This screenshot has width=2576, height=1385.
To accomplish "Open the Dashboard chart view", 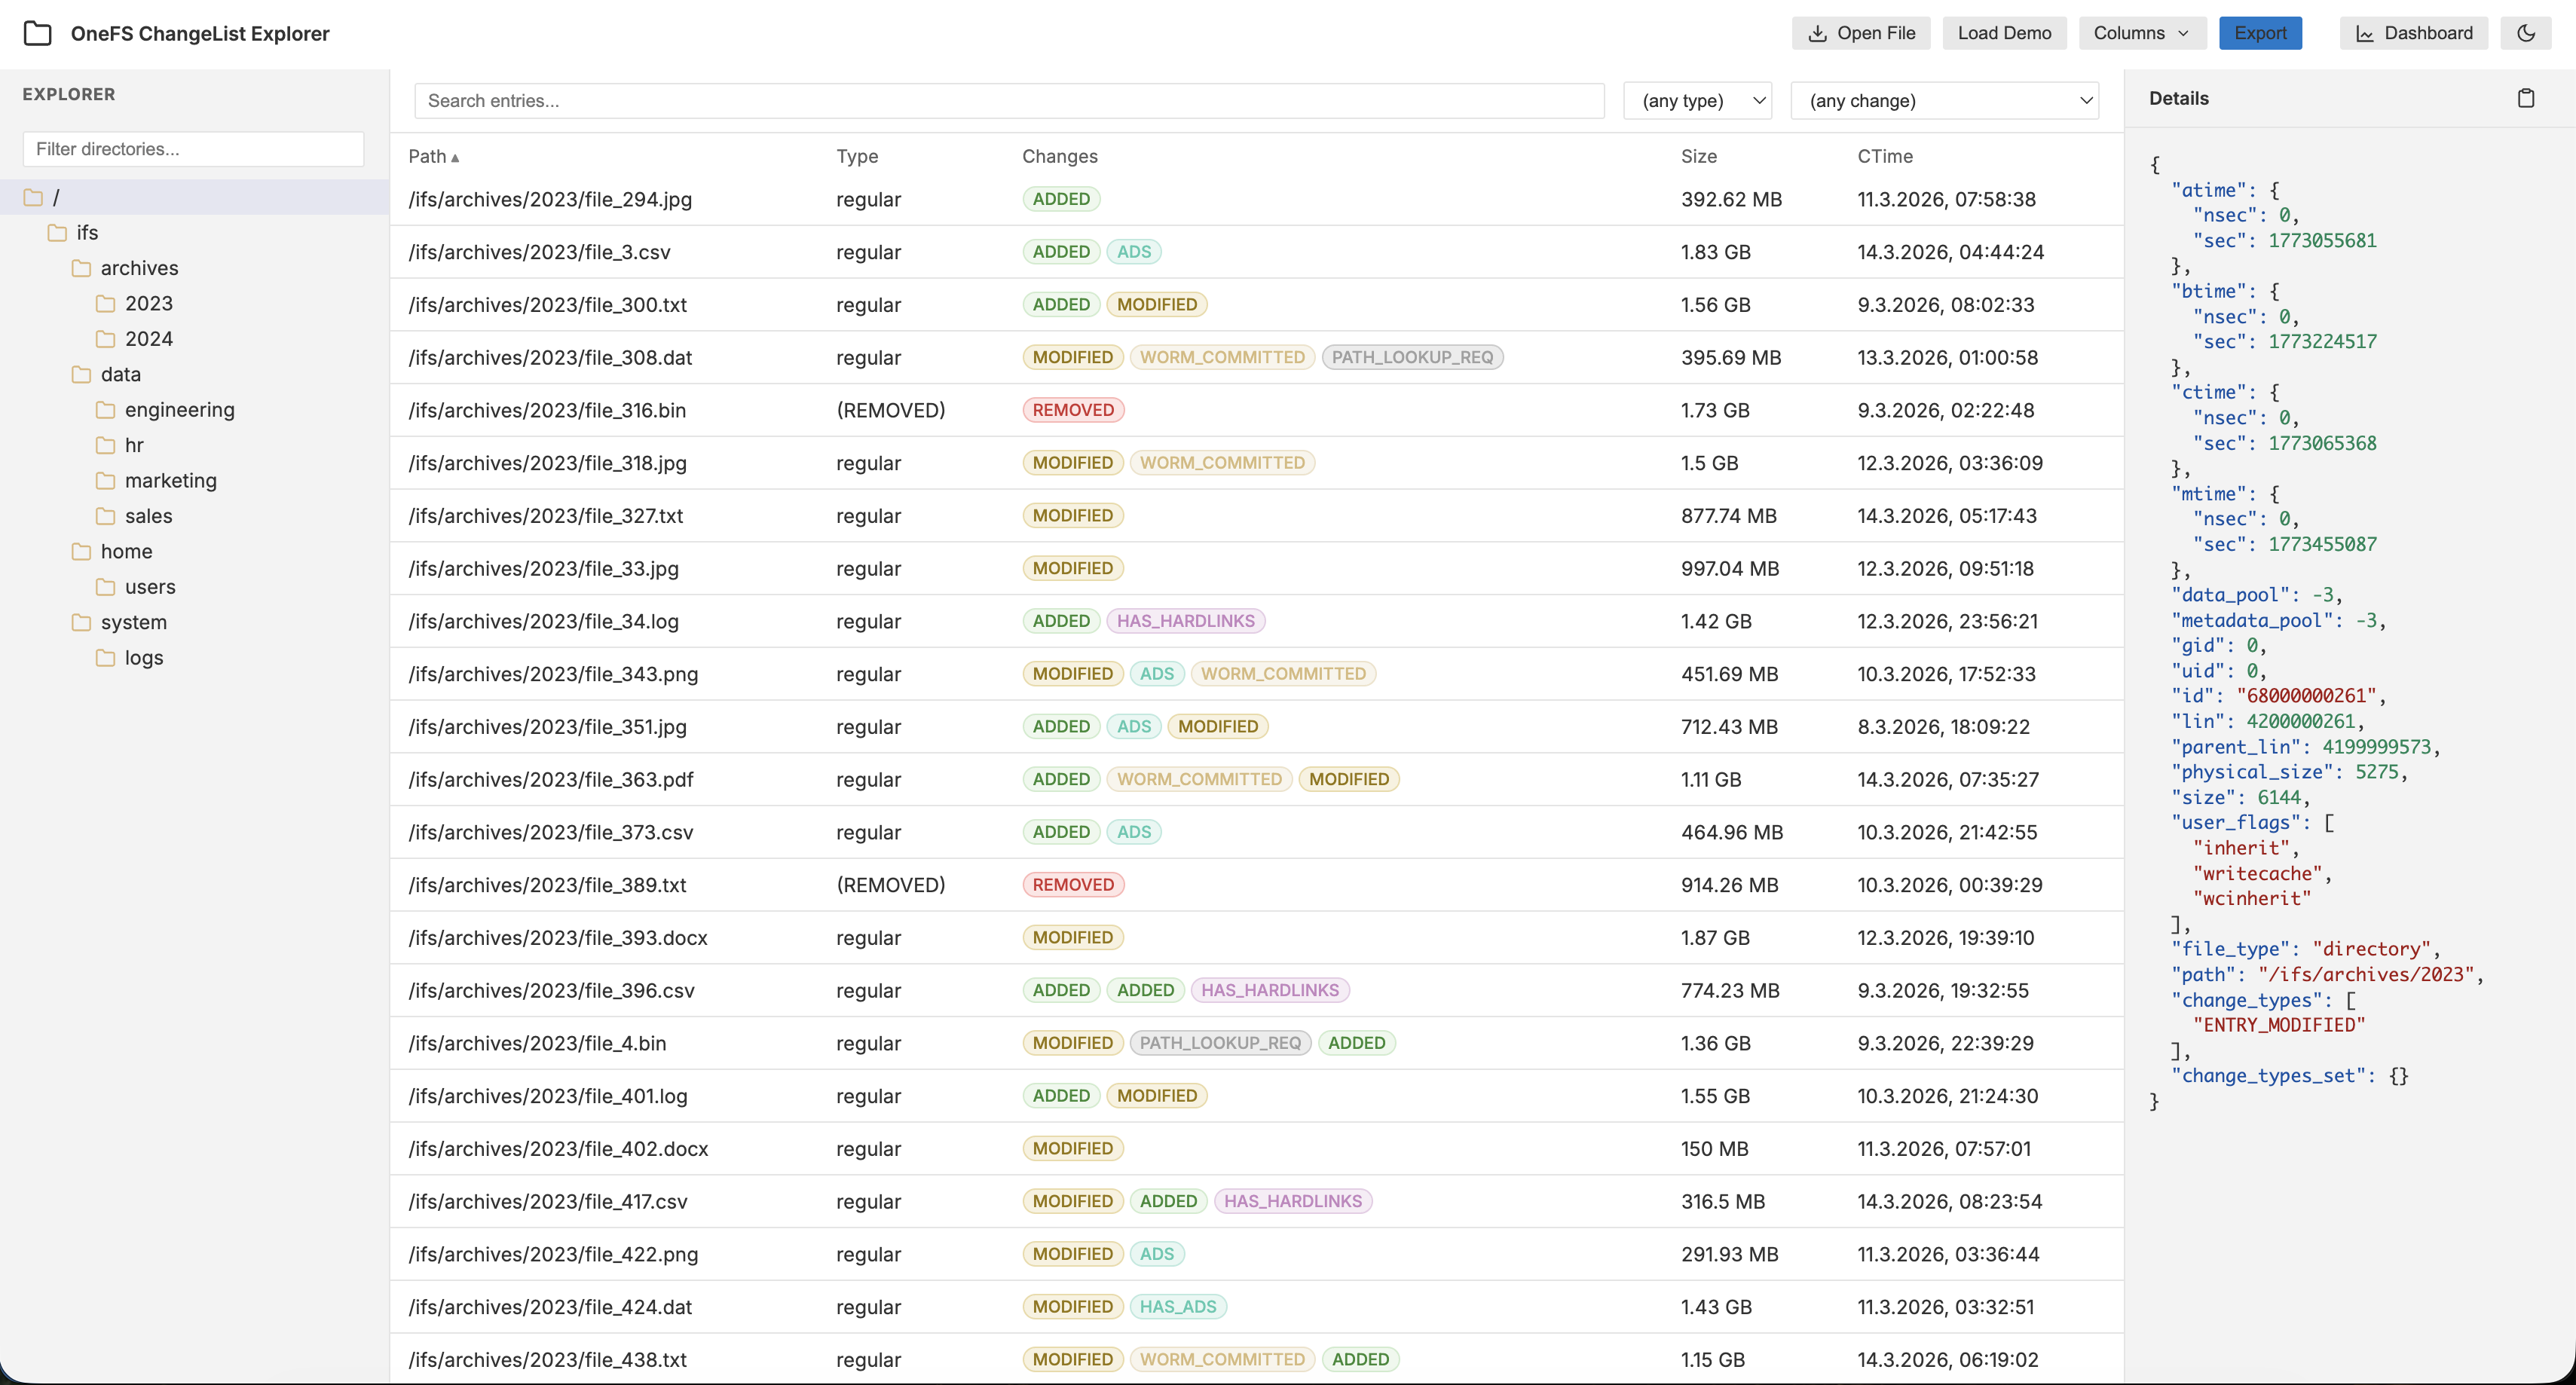I will click(x=2413, y=33).
